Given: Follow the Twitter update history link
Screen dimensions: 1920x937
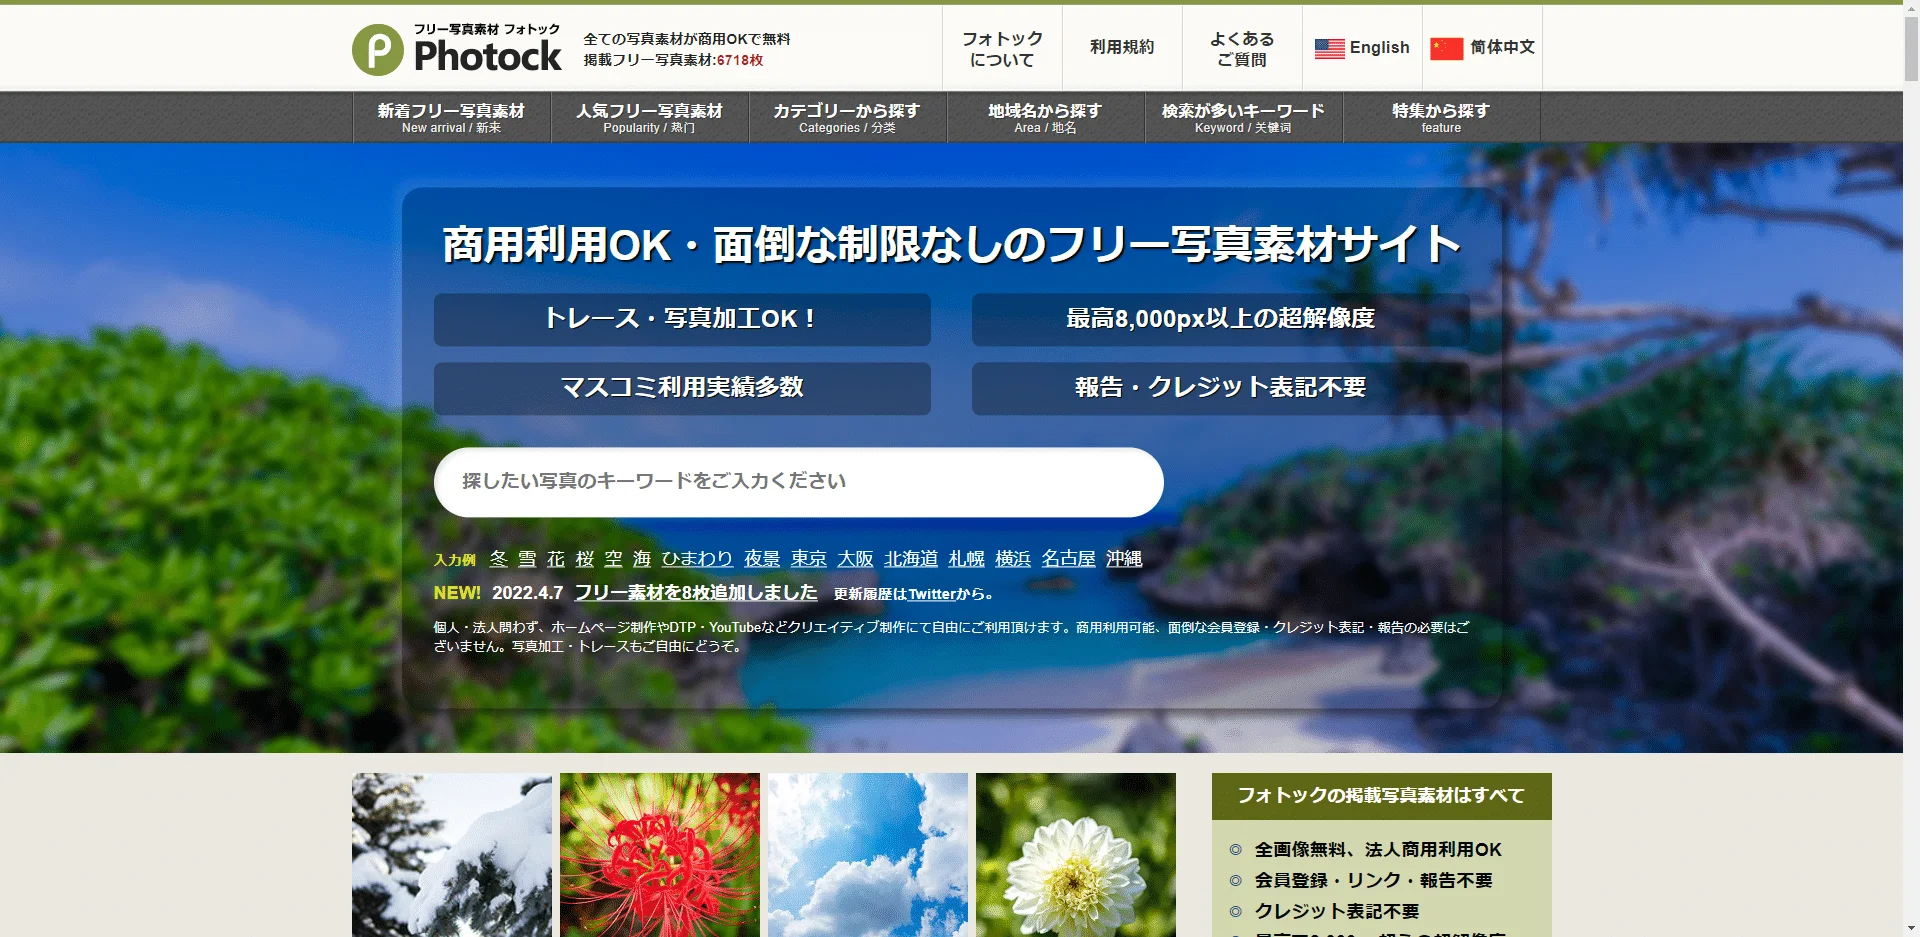Looking at the screenshot, I should [x=932, y=594].
